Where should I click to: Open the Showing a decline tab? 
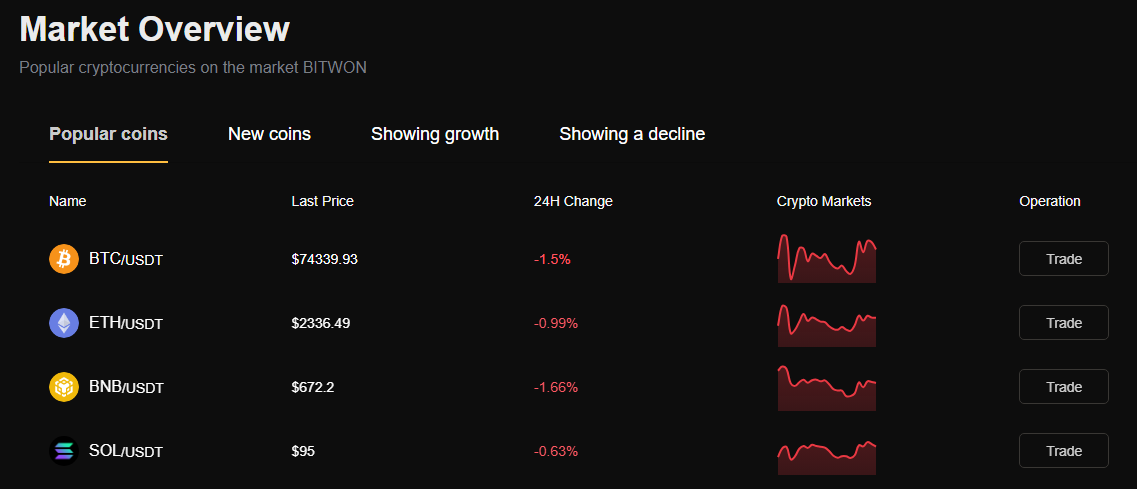(x=632, y=134)
